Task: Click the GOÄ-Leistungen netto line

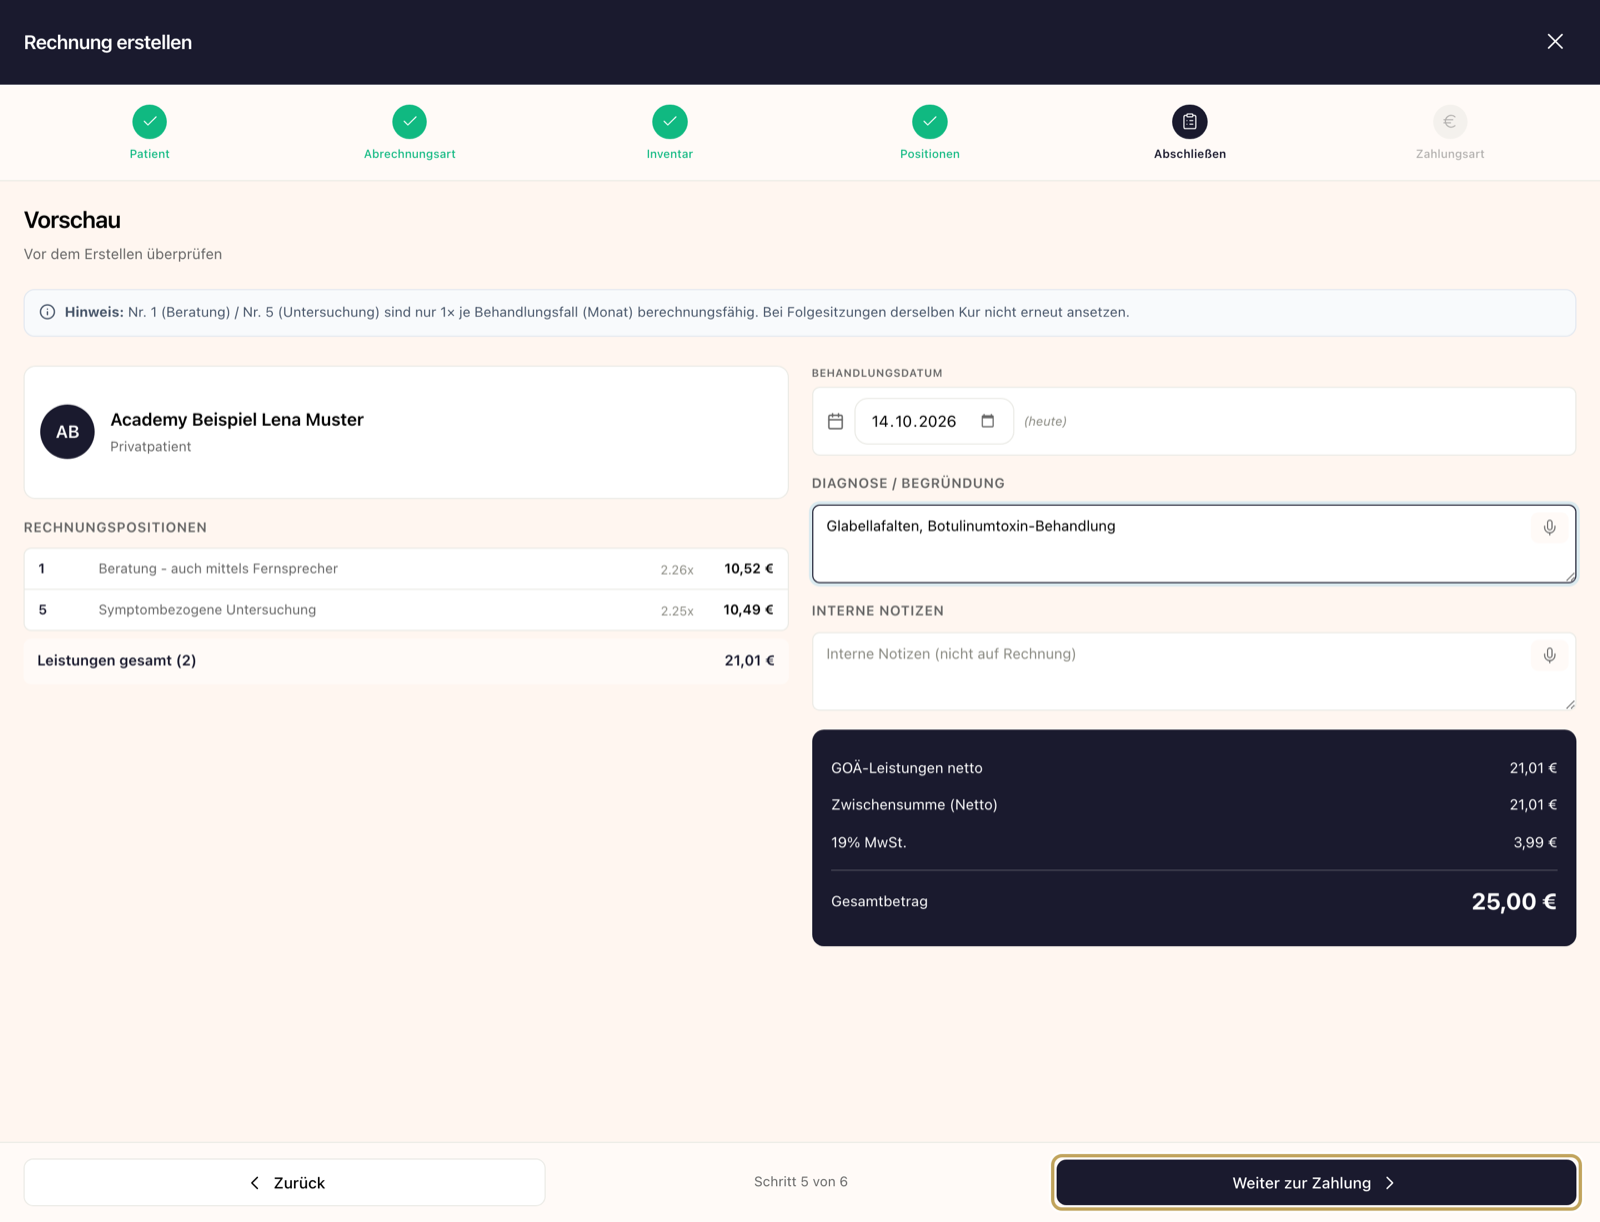Action: (1194, 768)
